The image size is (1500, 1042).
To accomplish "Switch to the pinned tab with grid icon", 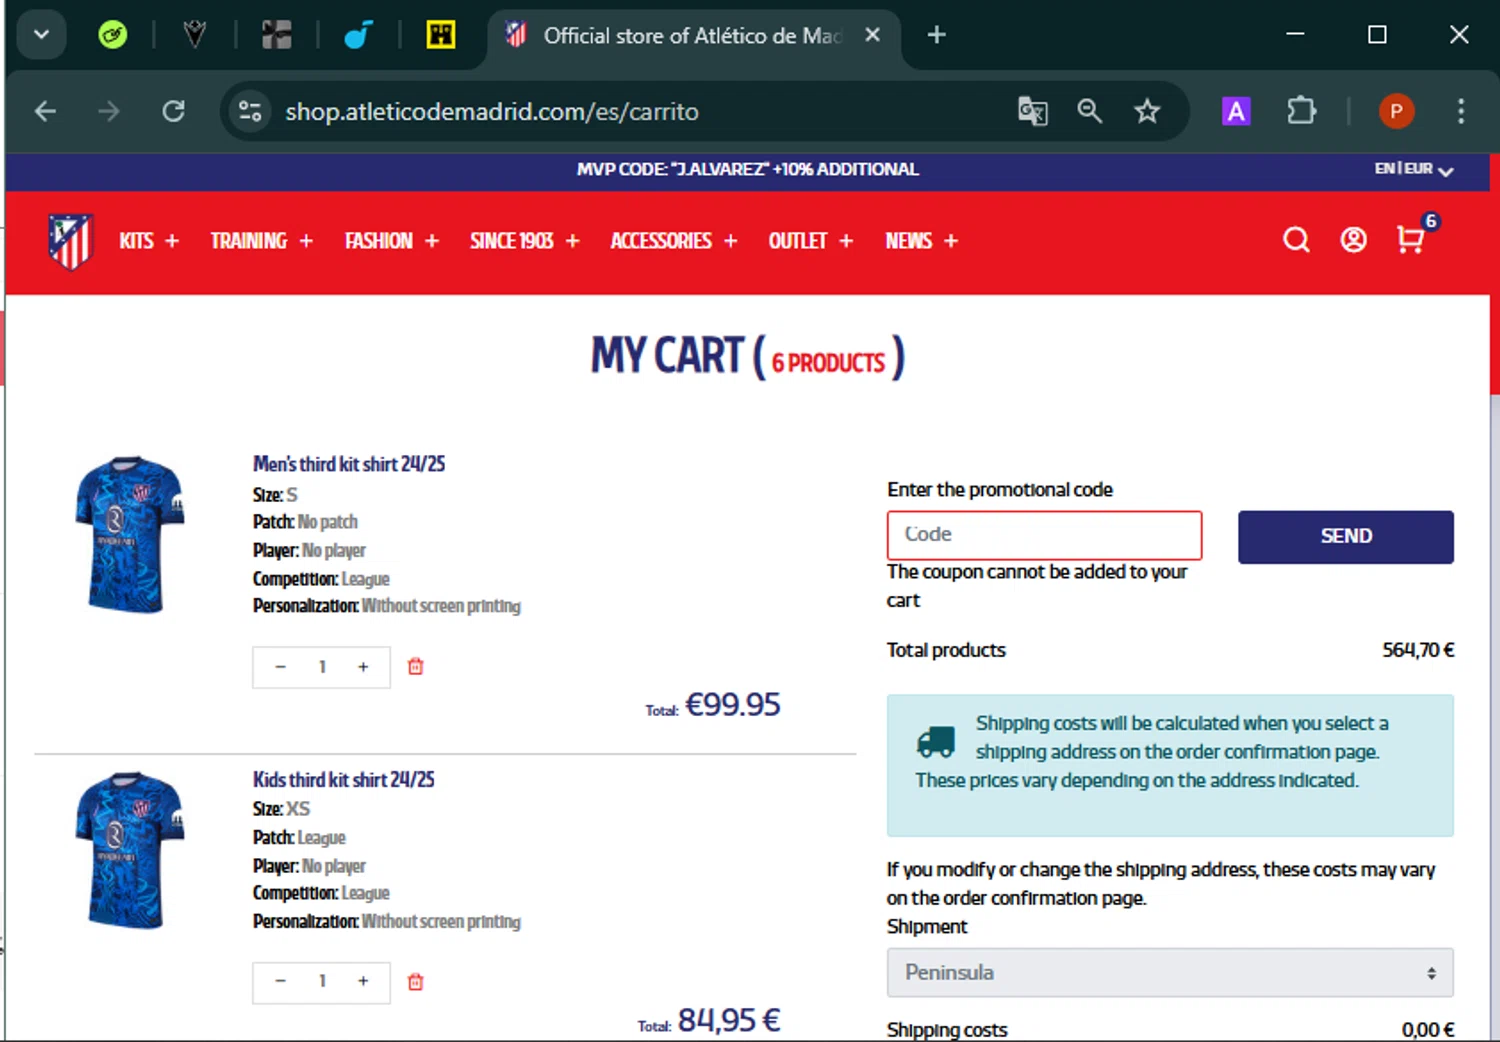I will [277, 36].
